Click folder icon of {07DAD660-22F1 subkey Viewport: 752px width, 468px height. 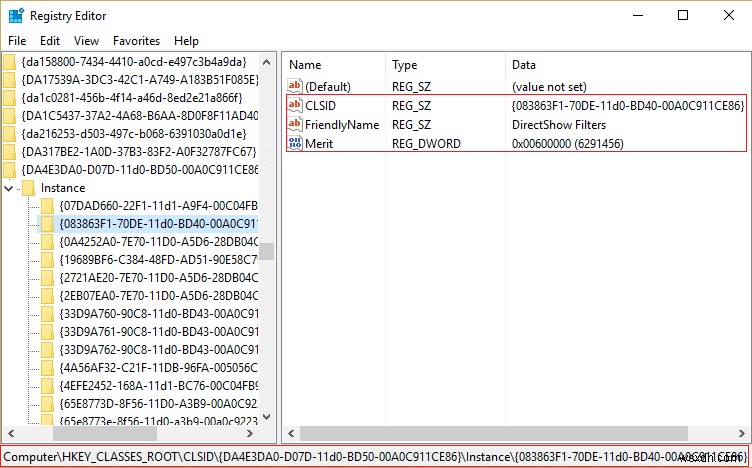[47, 206]
